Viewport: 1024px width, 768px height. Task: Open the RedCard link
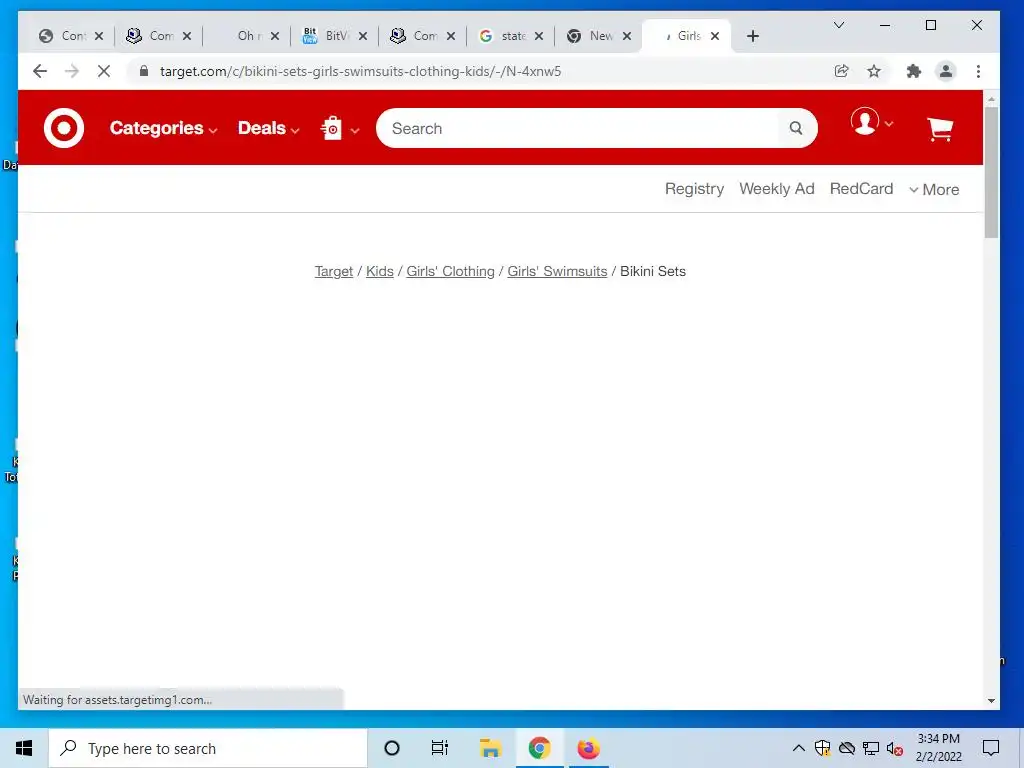pos(861,189)
